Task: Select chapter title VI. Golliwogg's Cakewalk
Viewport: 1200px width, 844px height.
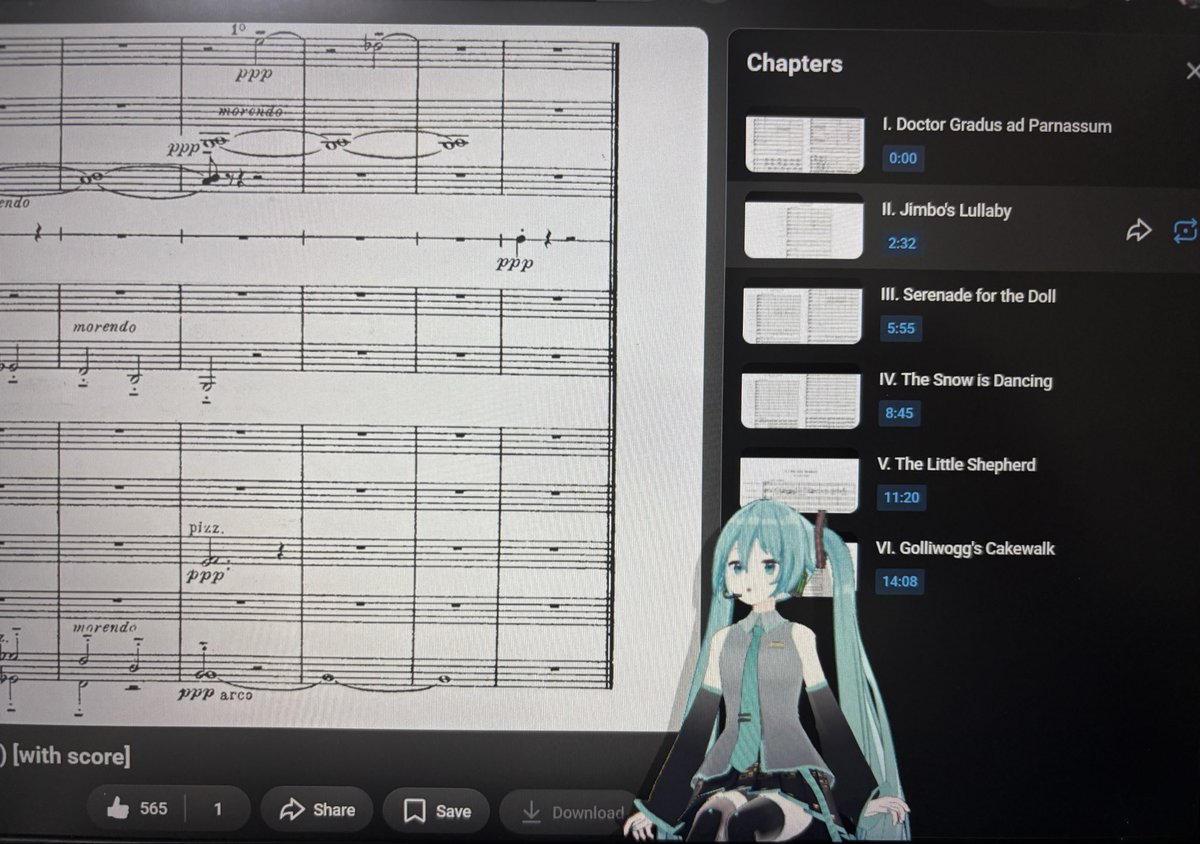Action: tap(965, 548)
